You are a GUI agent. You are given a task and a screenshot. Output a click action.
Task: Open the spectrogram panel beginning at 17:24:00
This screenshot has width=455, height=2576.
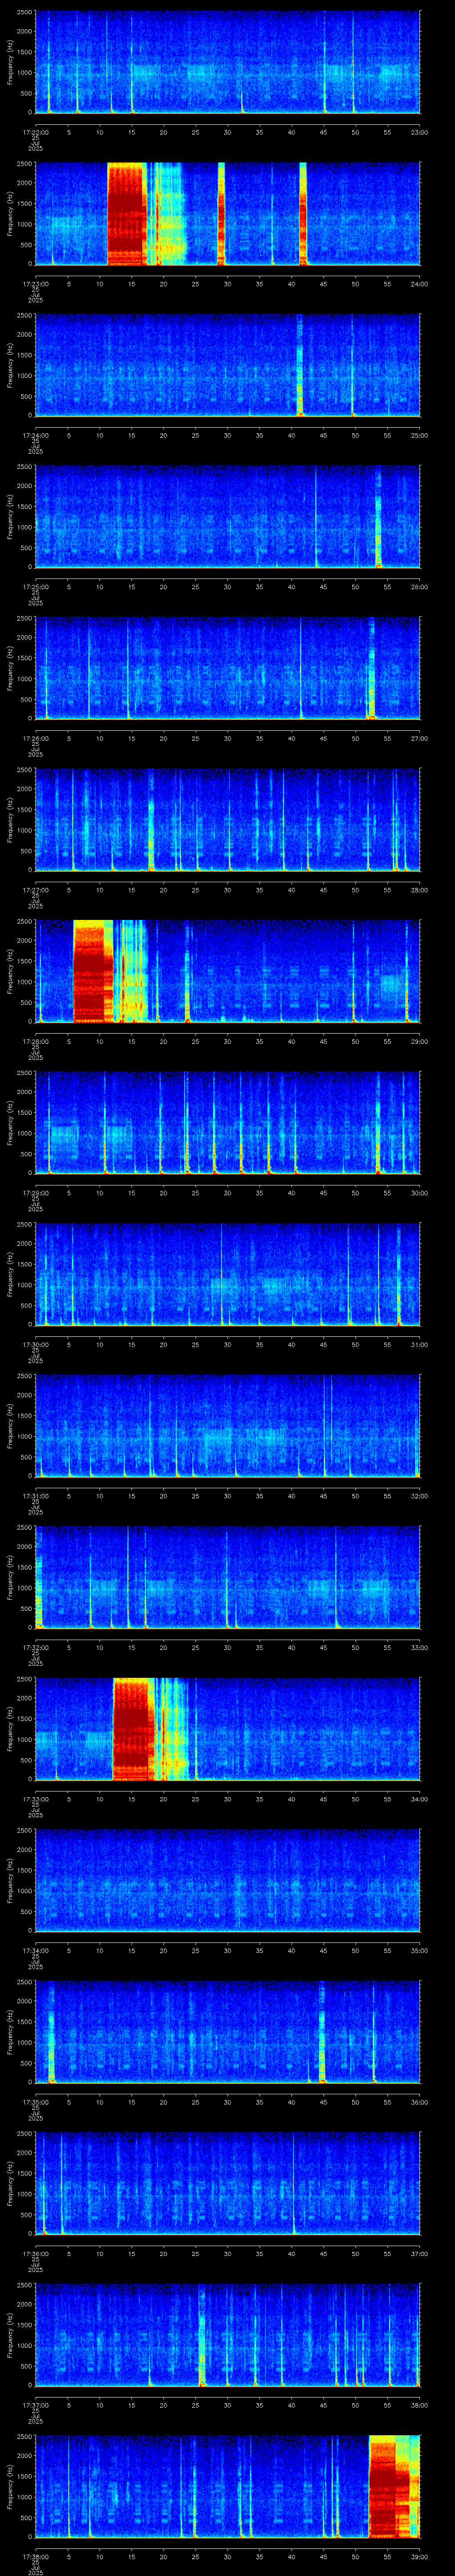[227, 365]
